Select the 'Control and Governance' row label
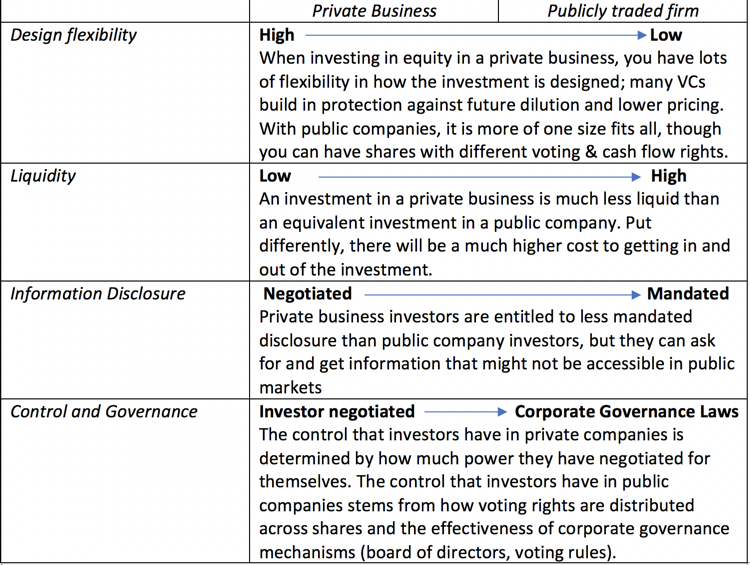 point(103,411)
